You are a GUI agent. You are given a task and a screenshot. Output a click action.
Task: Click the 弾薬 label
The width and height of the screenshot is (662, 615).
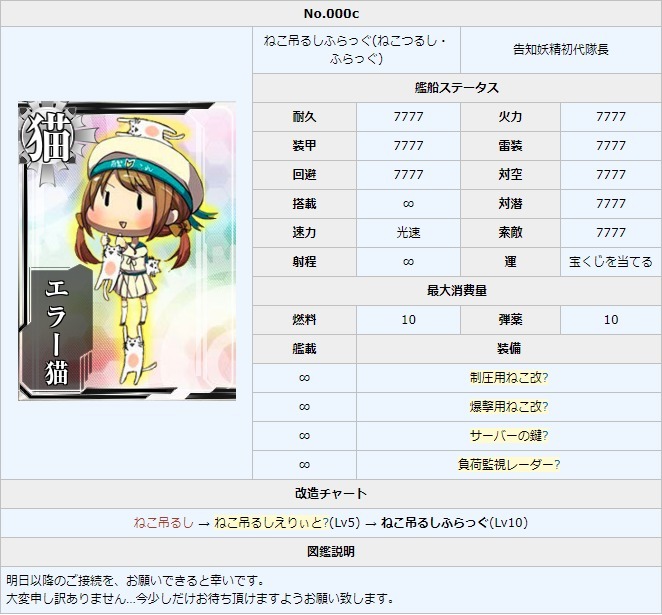[510, 320]
